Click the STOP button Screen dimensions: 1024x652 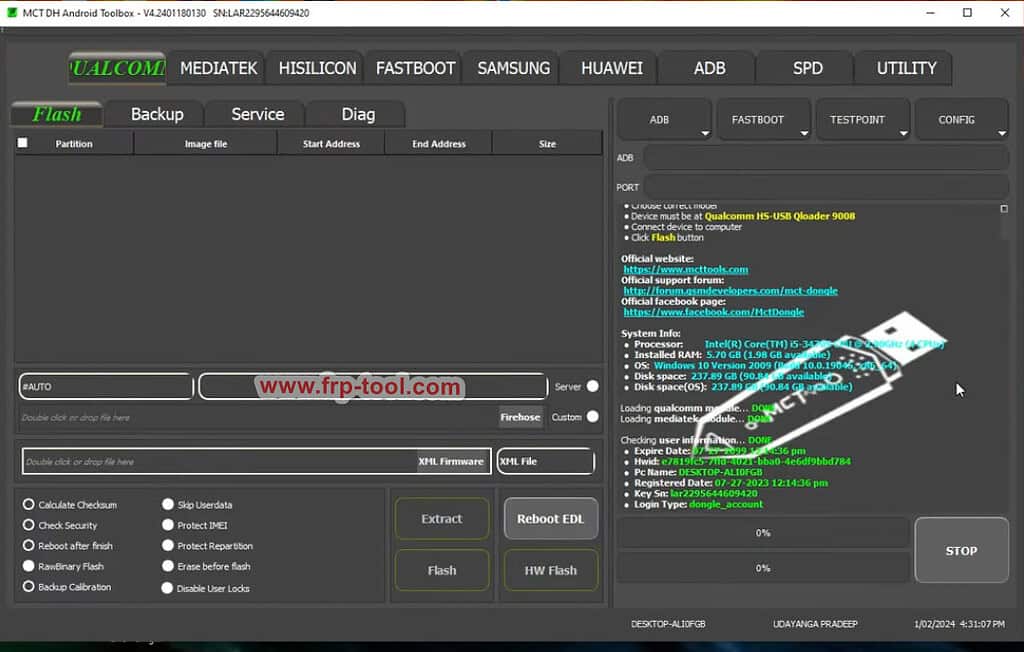(961, 551)
